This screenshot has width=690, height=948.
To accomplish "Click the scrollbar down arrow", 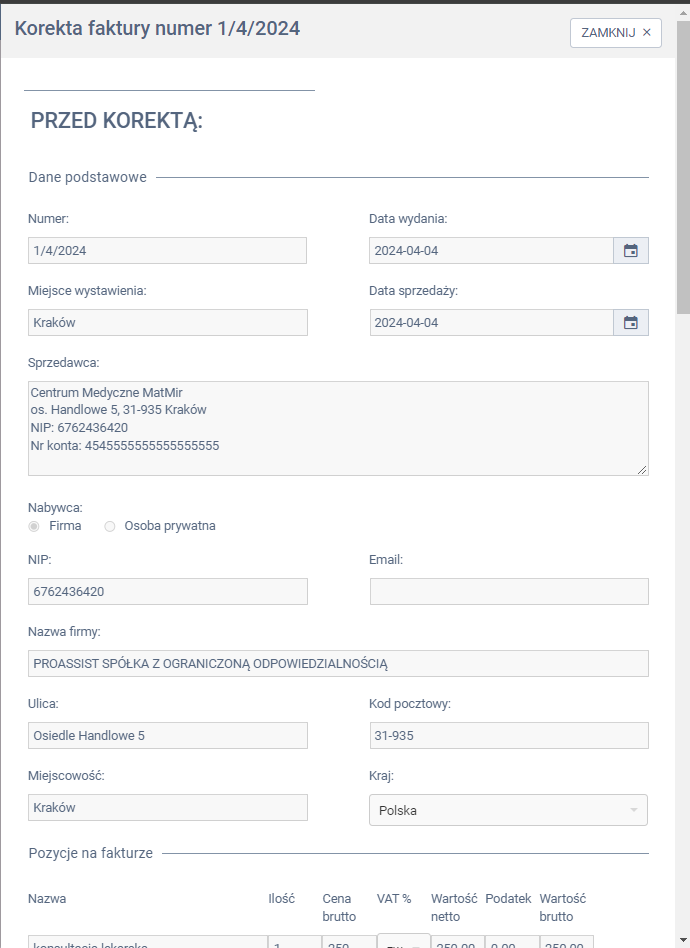I will coord(683,940).
